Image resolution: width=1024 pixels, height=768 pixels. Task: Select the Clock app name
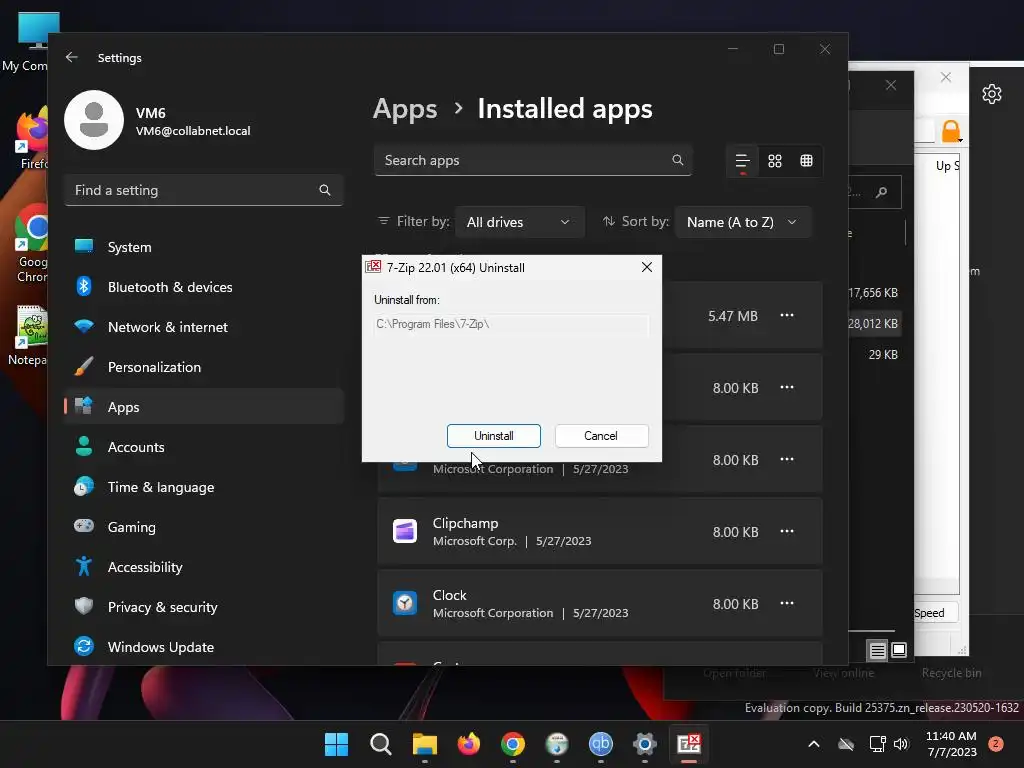tap(449, 595)
